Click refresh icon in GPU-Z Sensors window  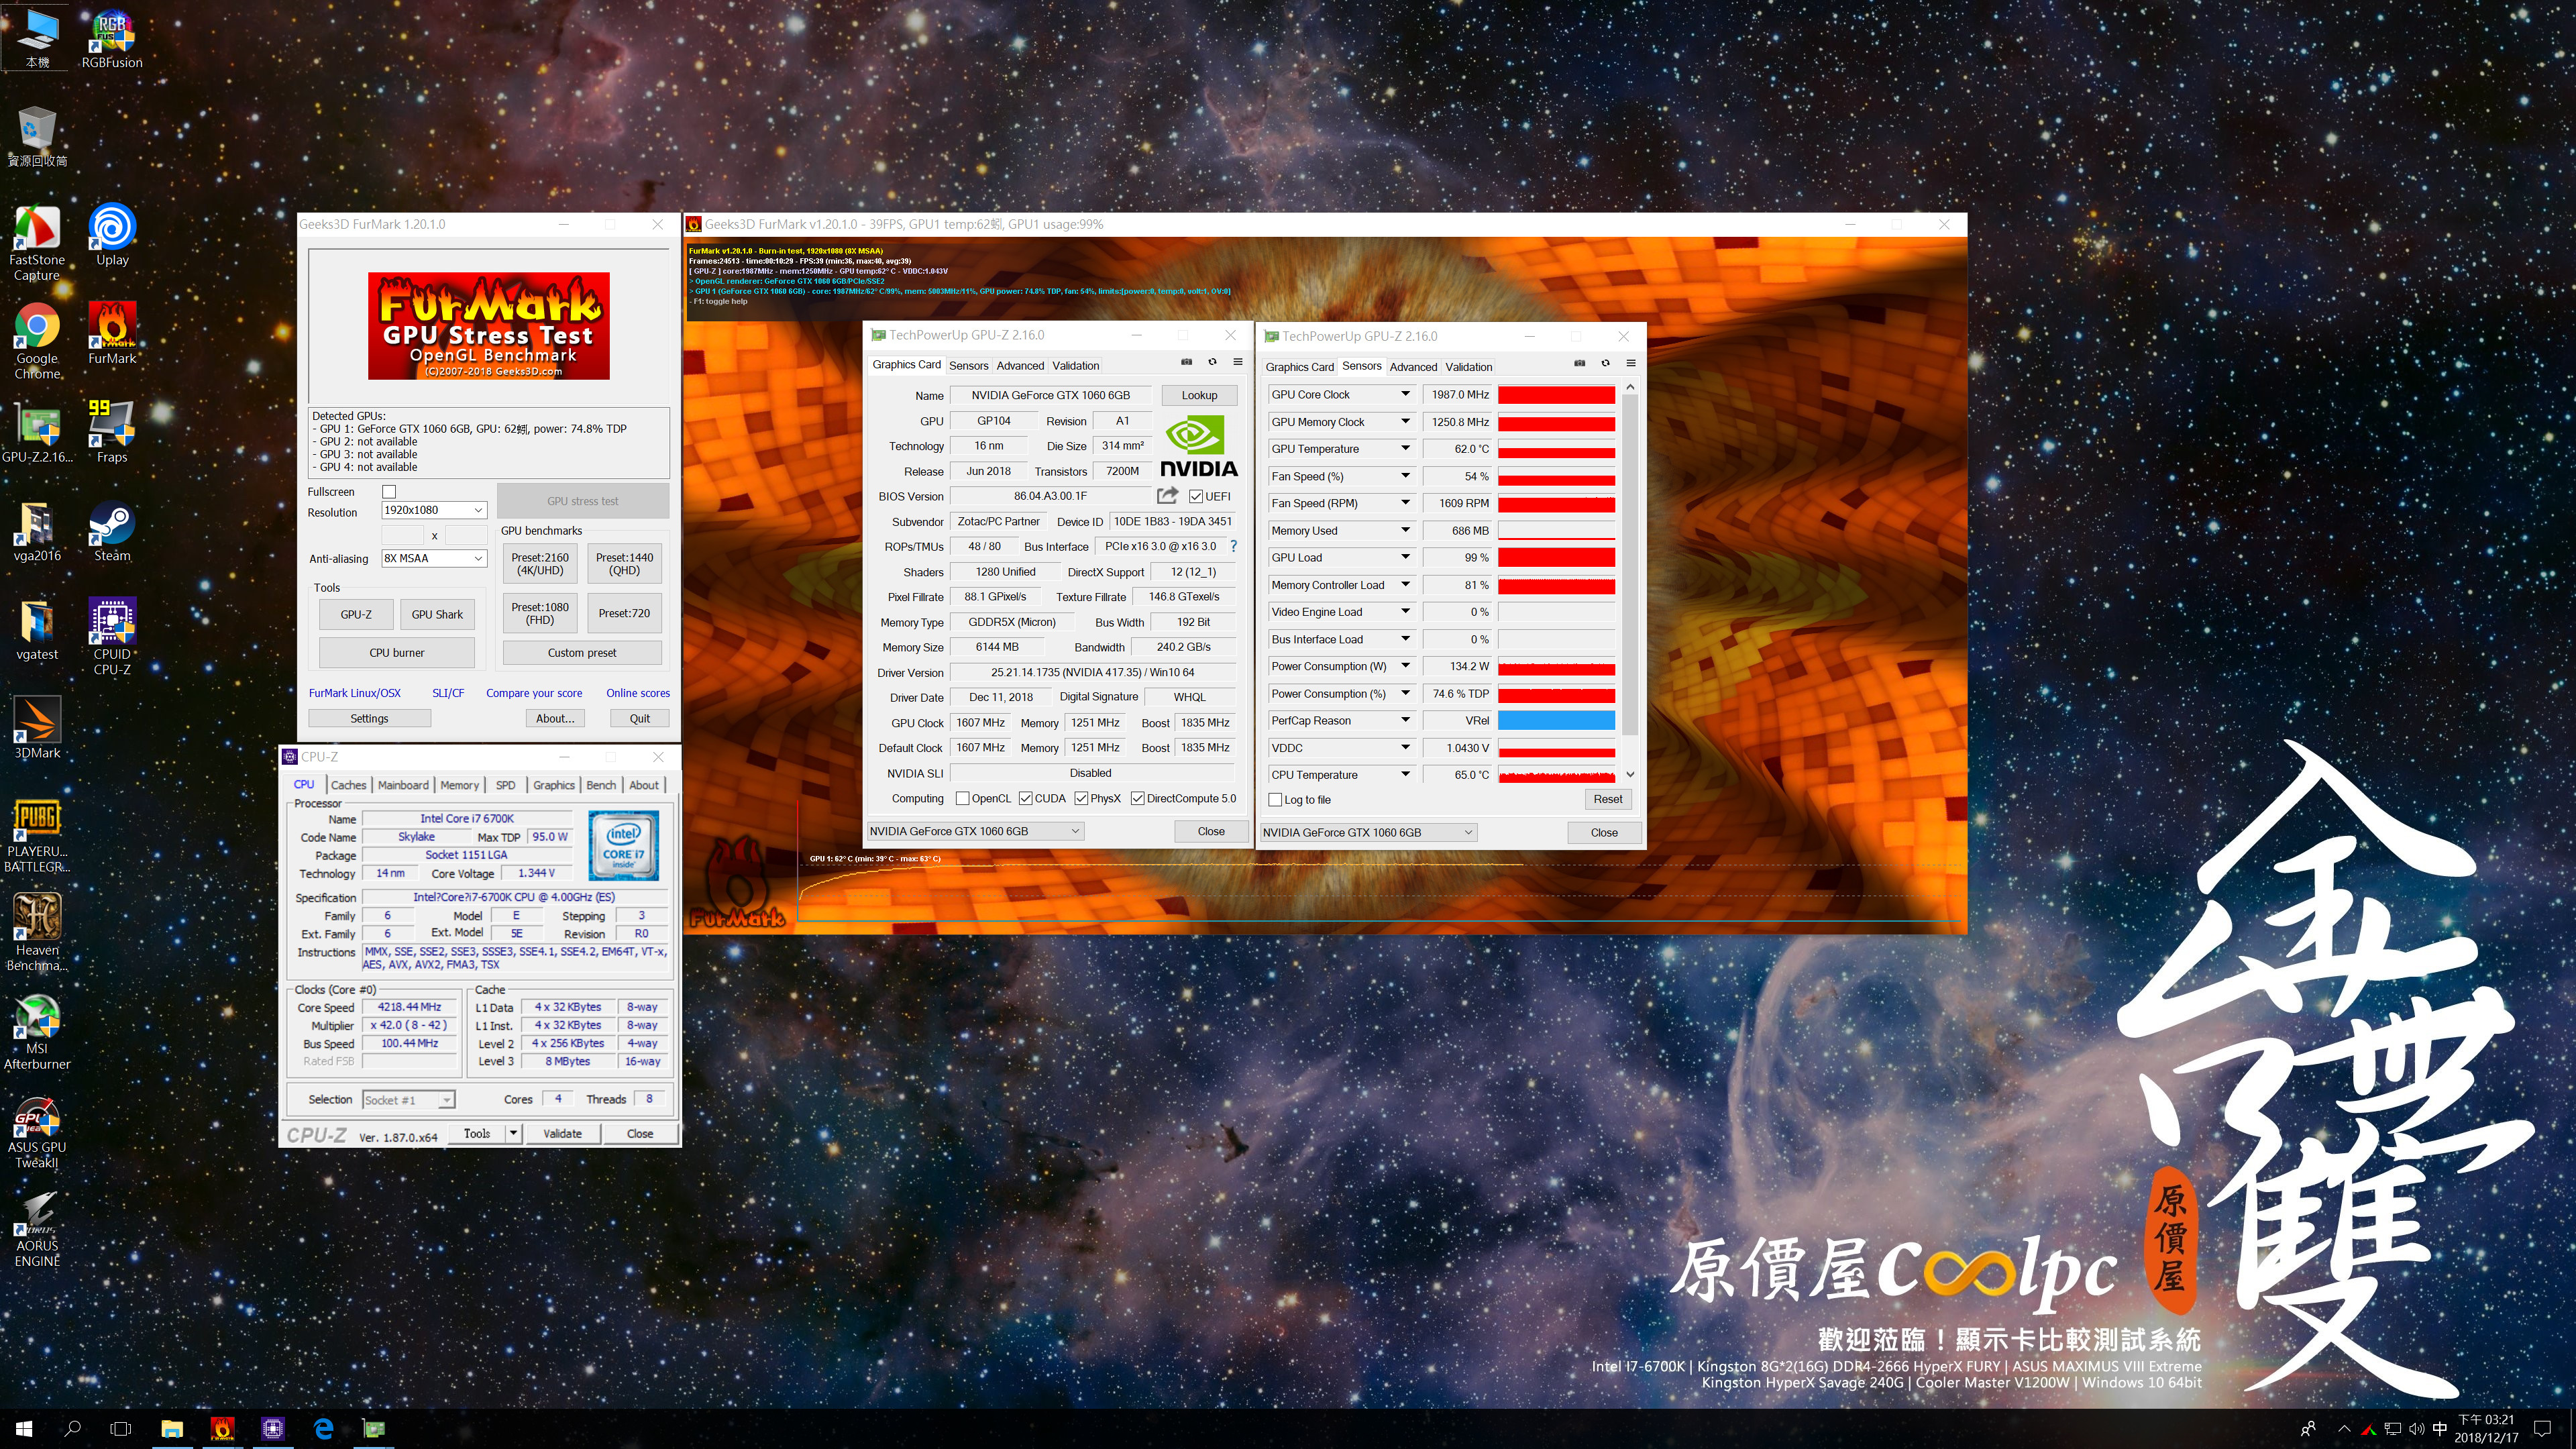point(1605,363)
